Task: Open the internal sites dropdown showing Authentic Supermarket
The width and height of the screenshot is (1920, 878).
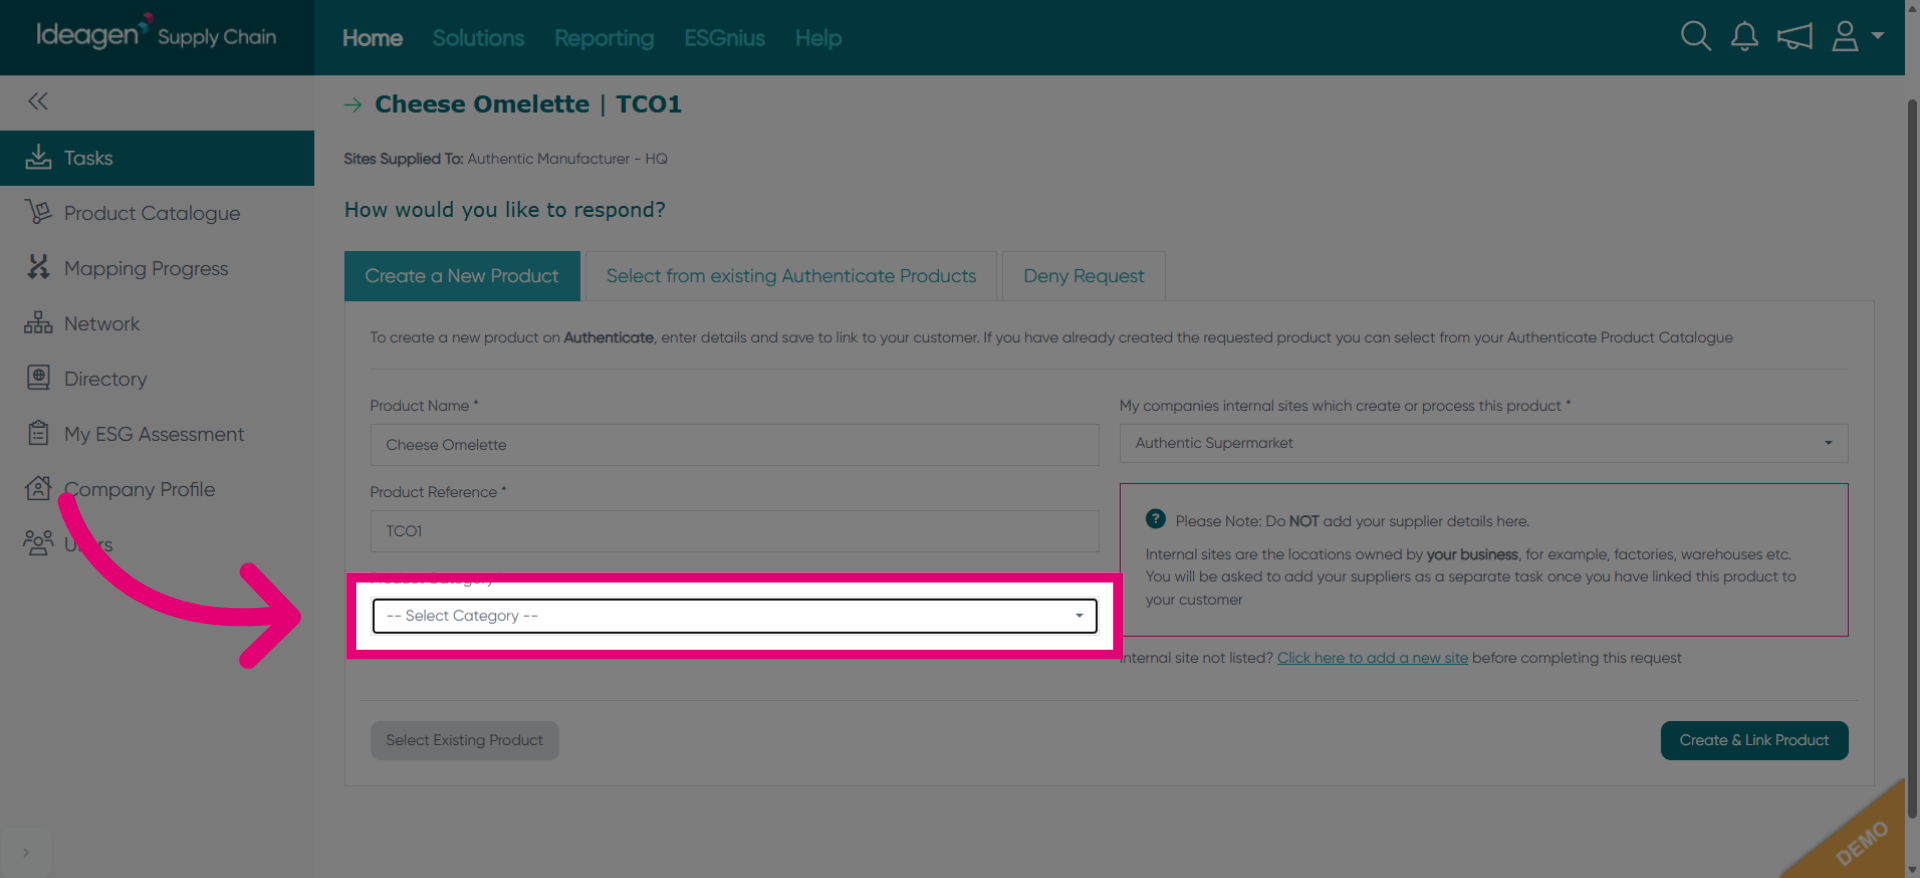Action: click(x=1483, y=443)
